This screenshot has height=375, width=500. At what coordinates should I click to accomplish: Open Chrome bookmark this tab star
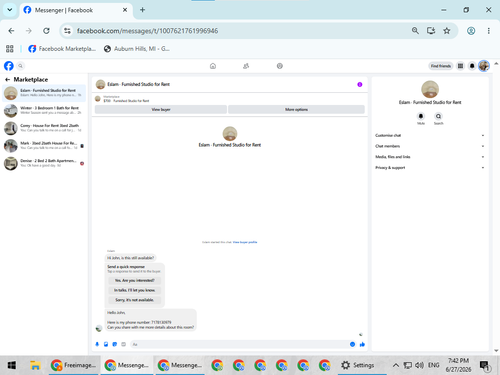point(447,31)
